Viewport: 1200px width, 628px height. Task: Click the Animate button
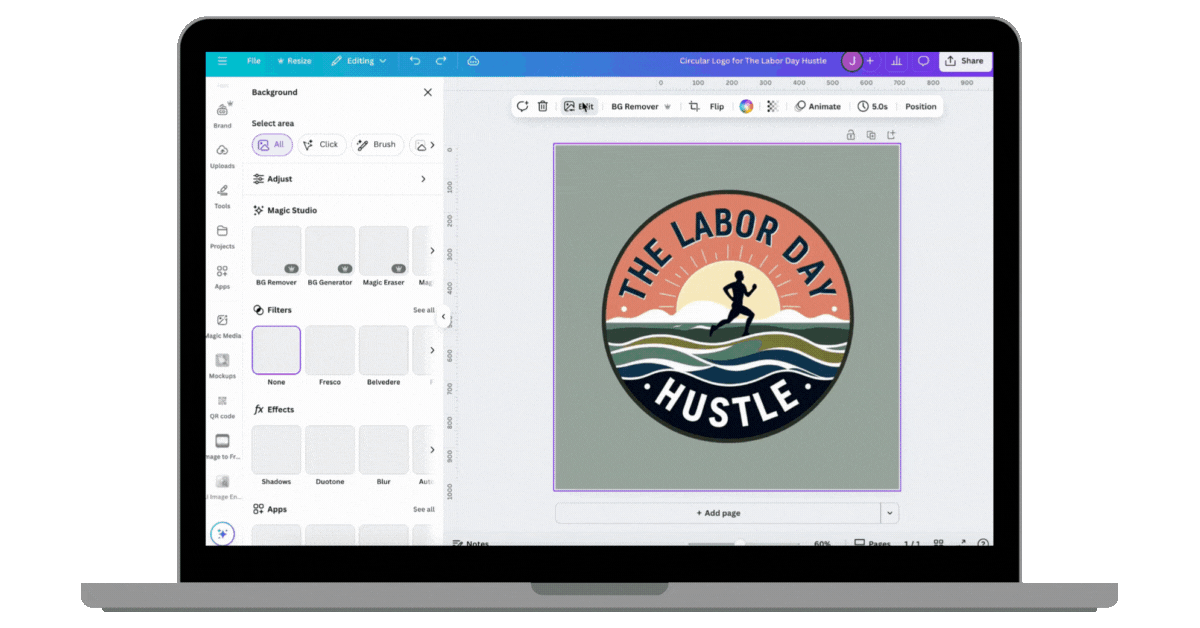(818, 106)
